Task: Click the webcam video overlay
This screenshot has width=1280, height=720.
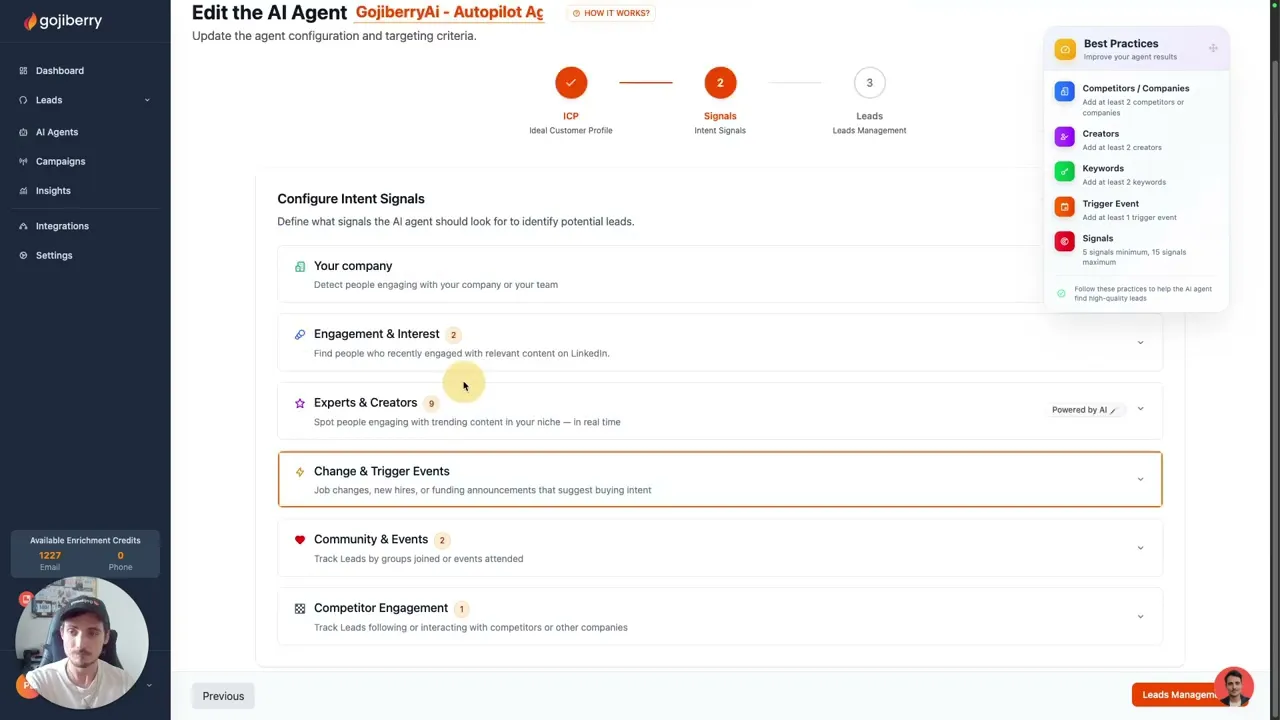Action: [x=82, y=642]
